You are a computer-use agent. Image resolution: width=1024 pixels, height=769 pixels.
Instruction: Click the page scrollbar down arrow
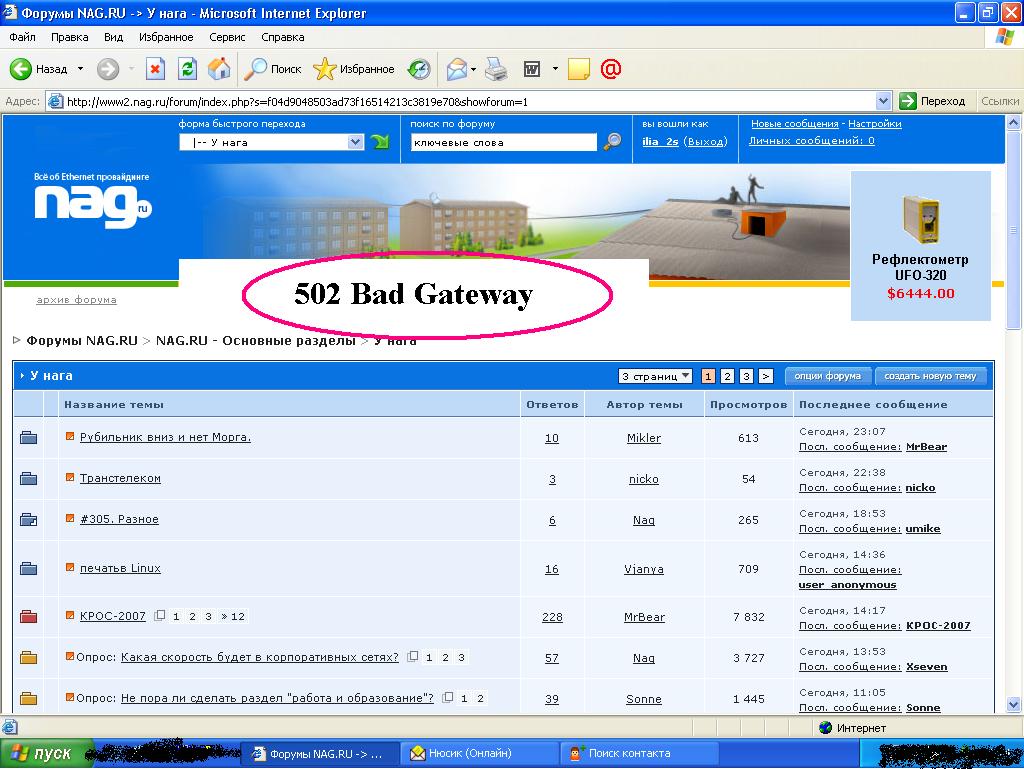(1013, 704)
